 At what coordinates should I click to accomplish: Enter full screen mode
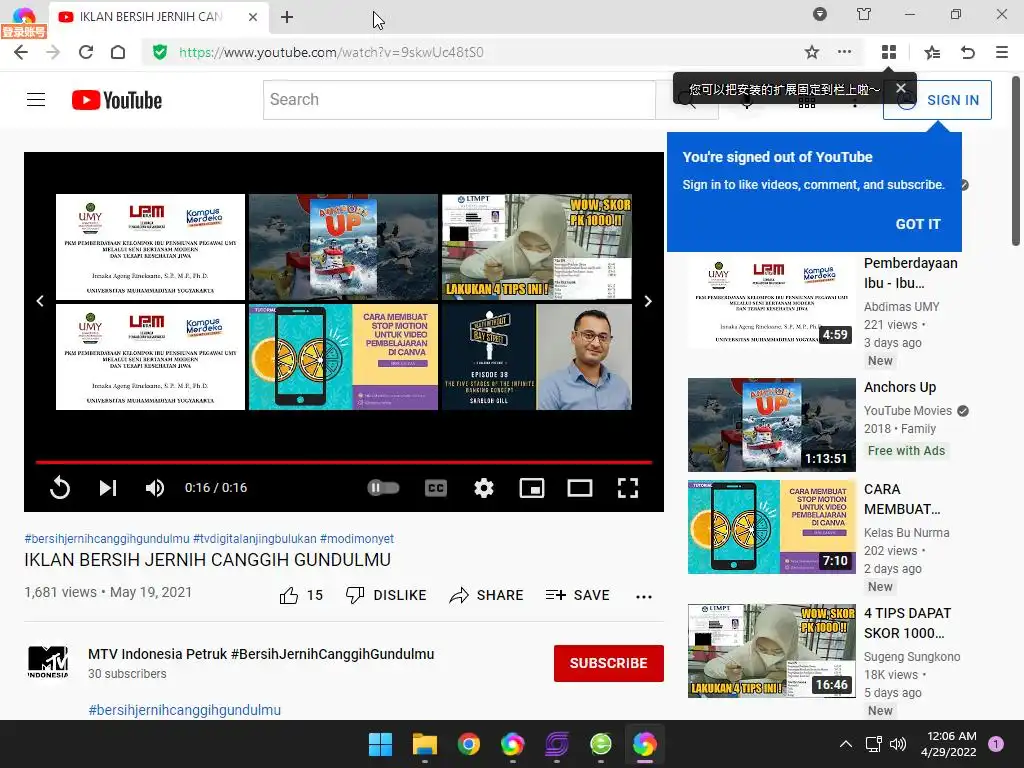(x=628, y=488)
